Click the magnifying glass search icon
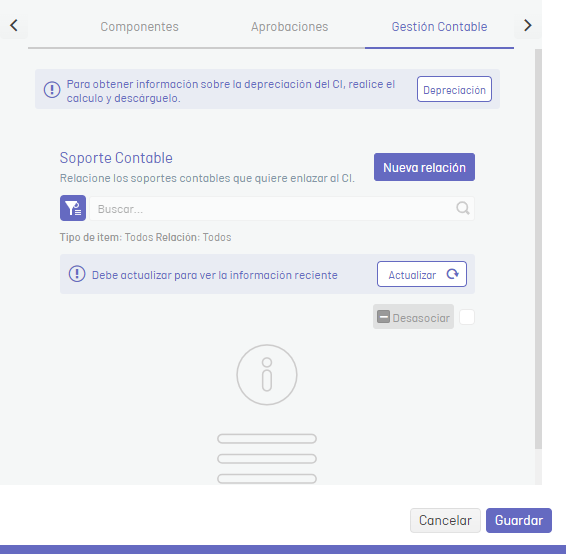 click(x=463, y=208)
